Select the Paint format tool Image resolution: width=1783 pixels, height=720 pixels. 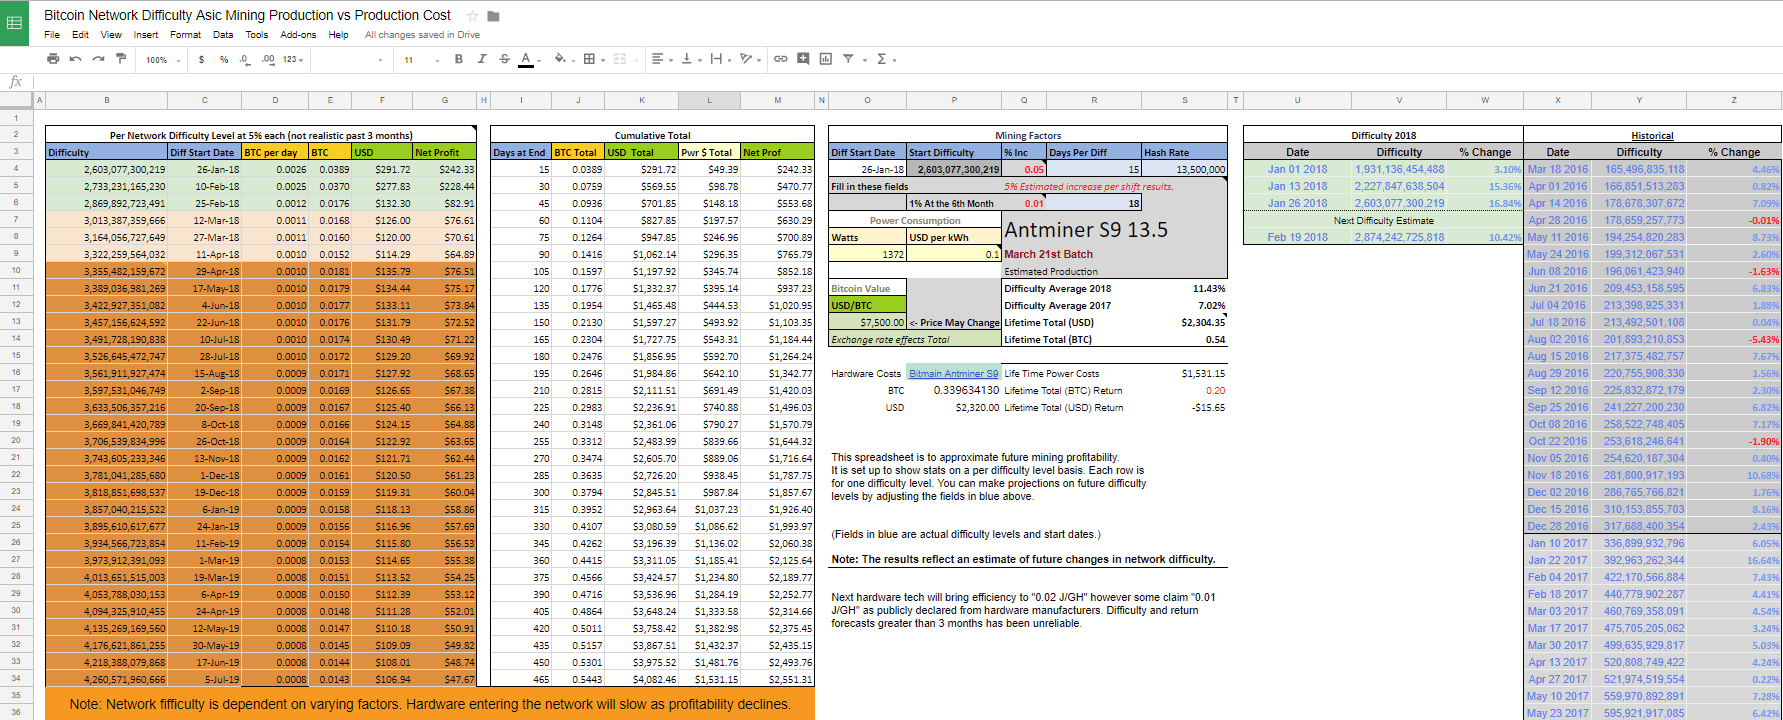(121, 59)
